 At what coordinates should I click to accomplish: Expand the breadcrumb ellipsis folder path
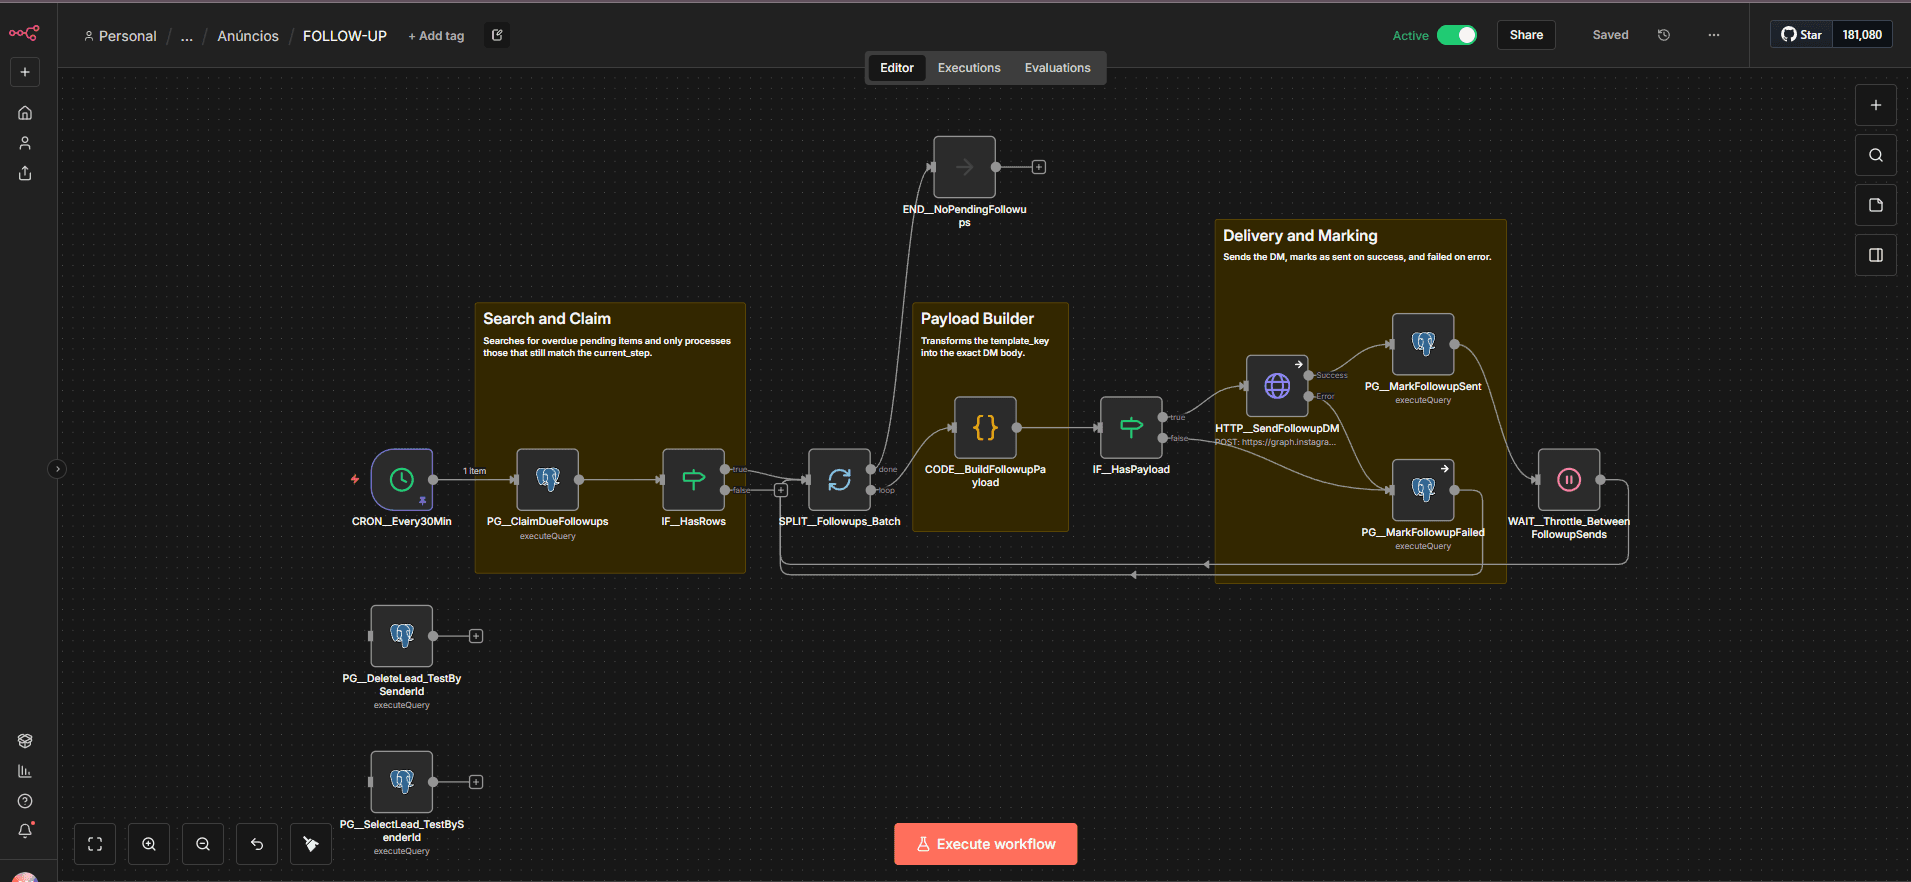click(187, 36)
